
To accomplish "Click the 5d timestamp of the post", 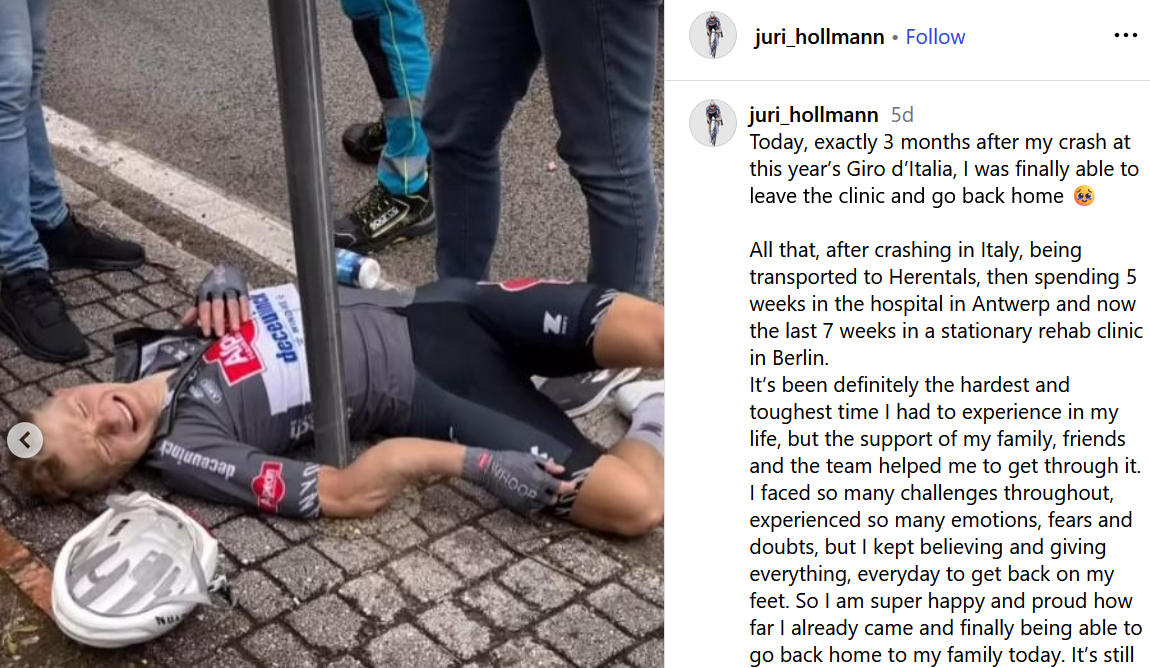I will pos(902,115).
